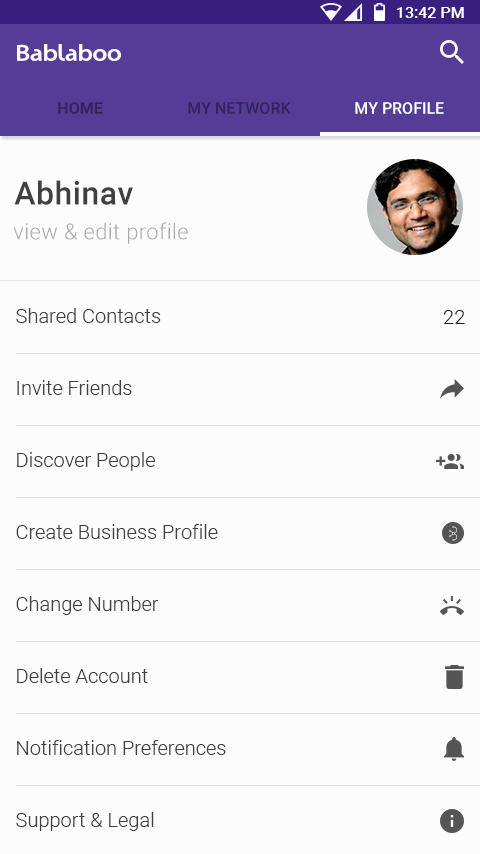This screenshot has width=480, height=854.
Task: Tap the shared contacts count 22
Action: point(454,318)
